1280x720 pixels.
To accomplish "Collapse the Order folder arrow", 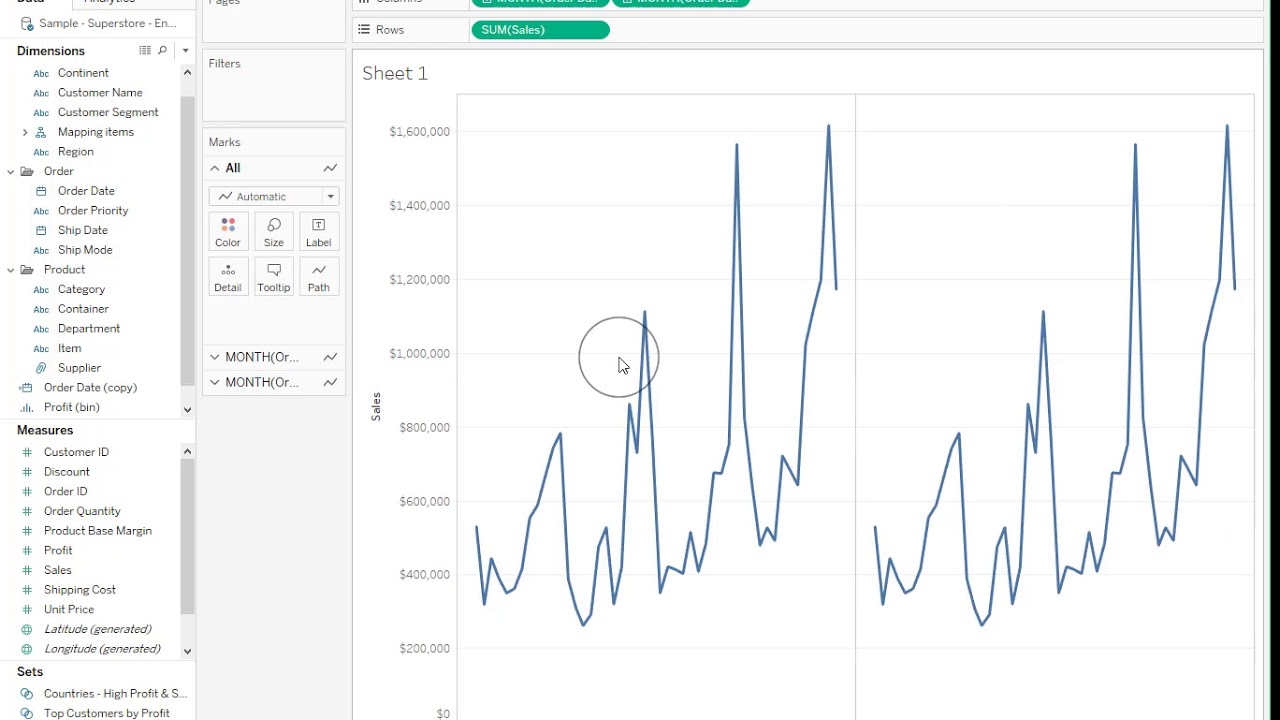I will tap(11, 171).
